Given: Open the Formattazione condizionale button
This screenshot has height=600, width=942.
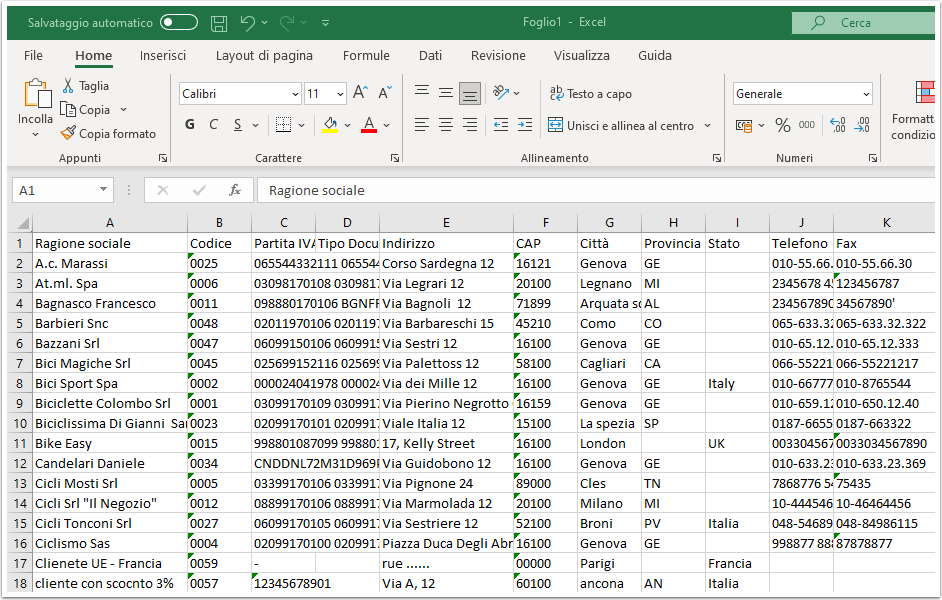Looking at the screenshot, I should click(914, 111).
